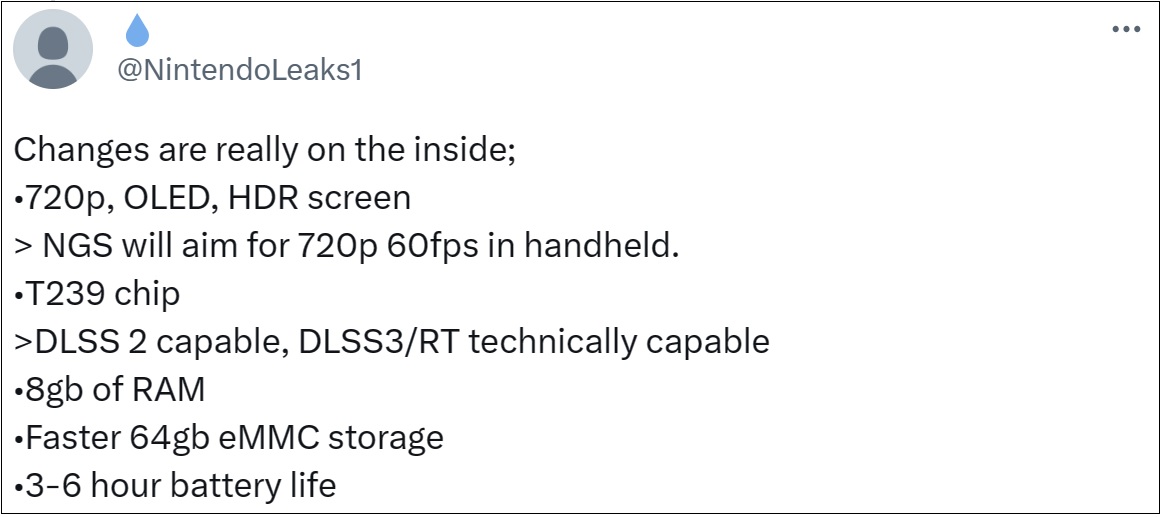Click the '720p, OLED, HDR screen' bullet line

click(x=212, y=198)
